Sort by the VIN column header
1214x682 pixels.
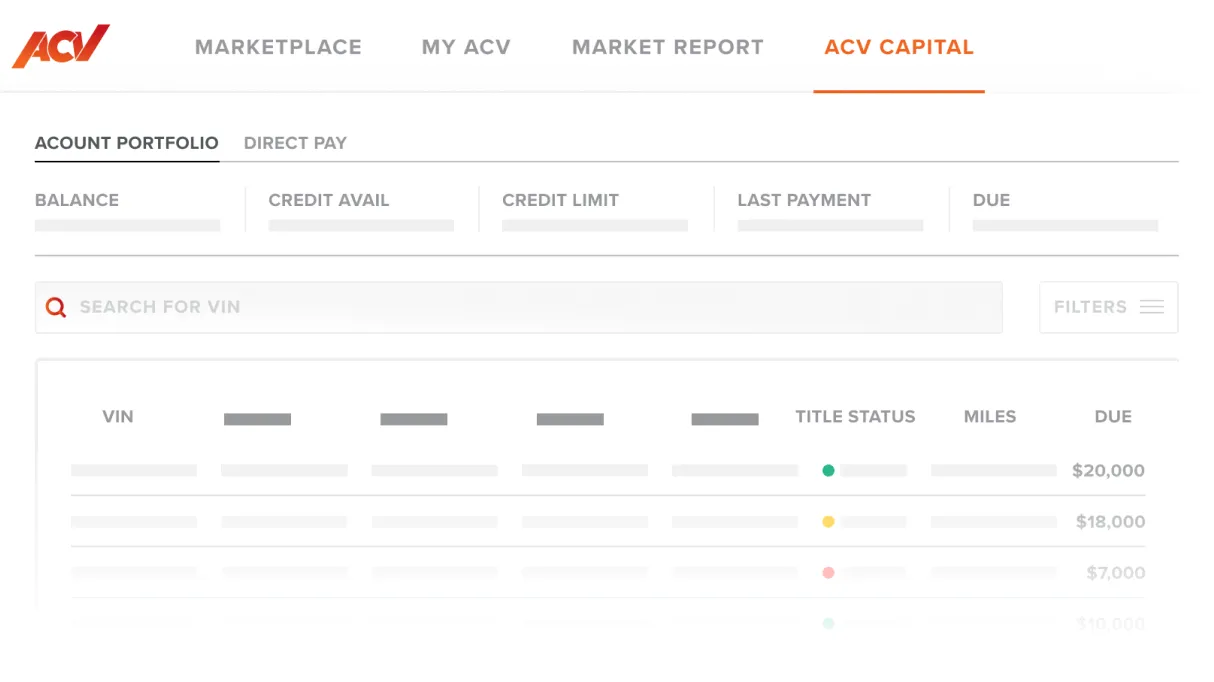[118, 417]
